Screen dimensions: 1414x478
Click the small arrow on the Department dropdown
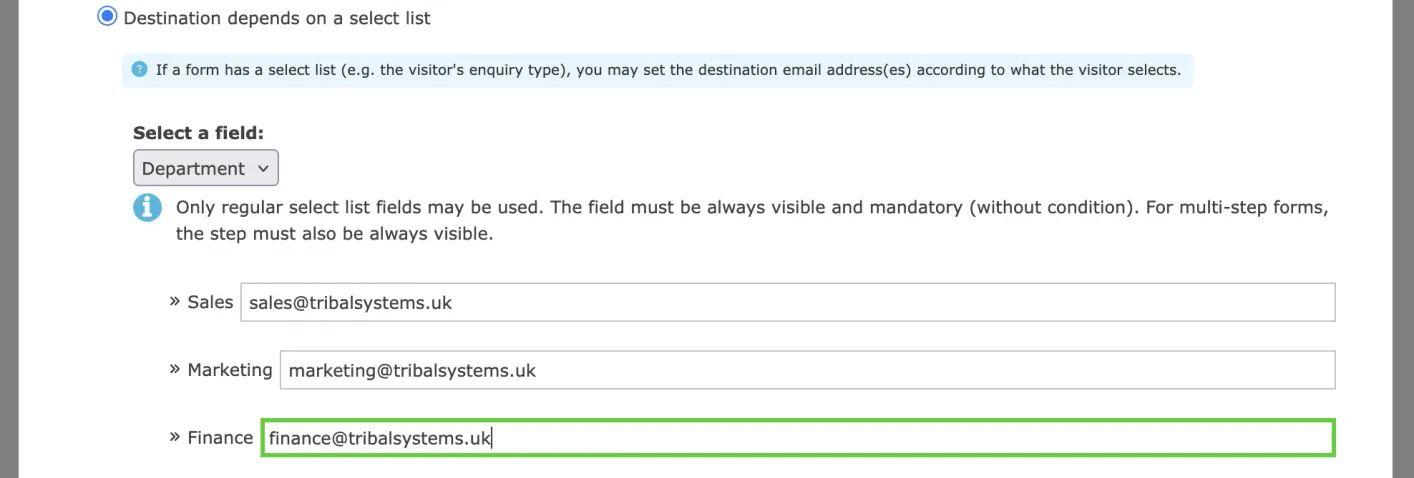coord(263,168)
